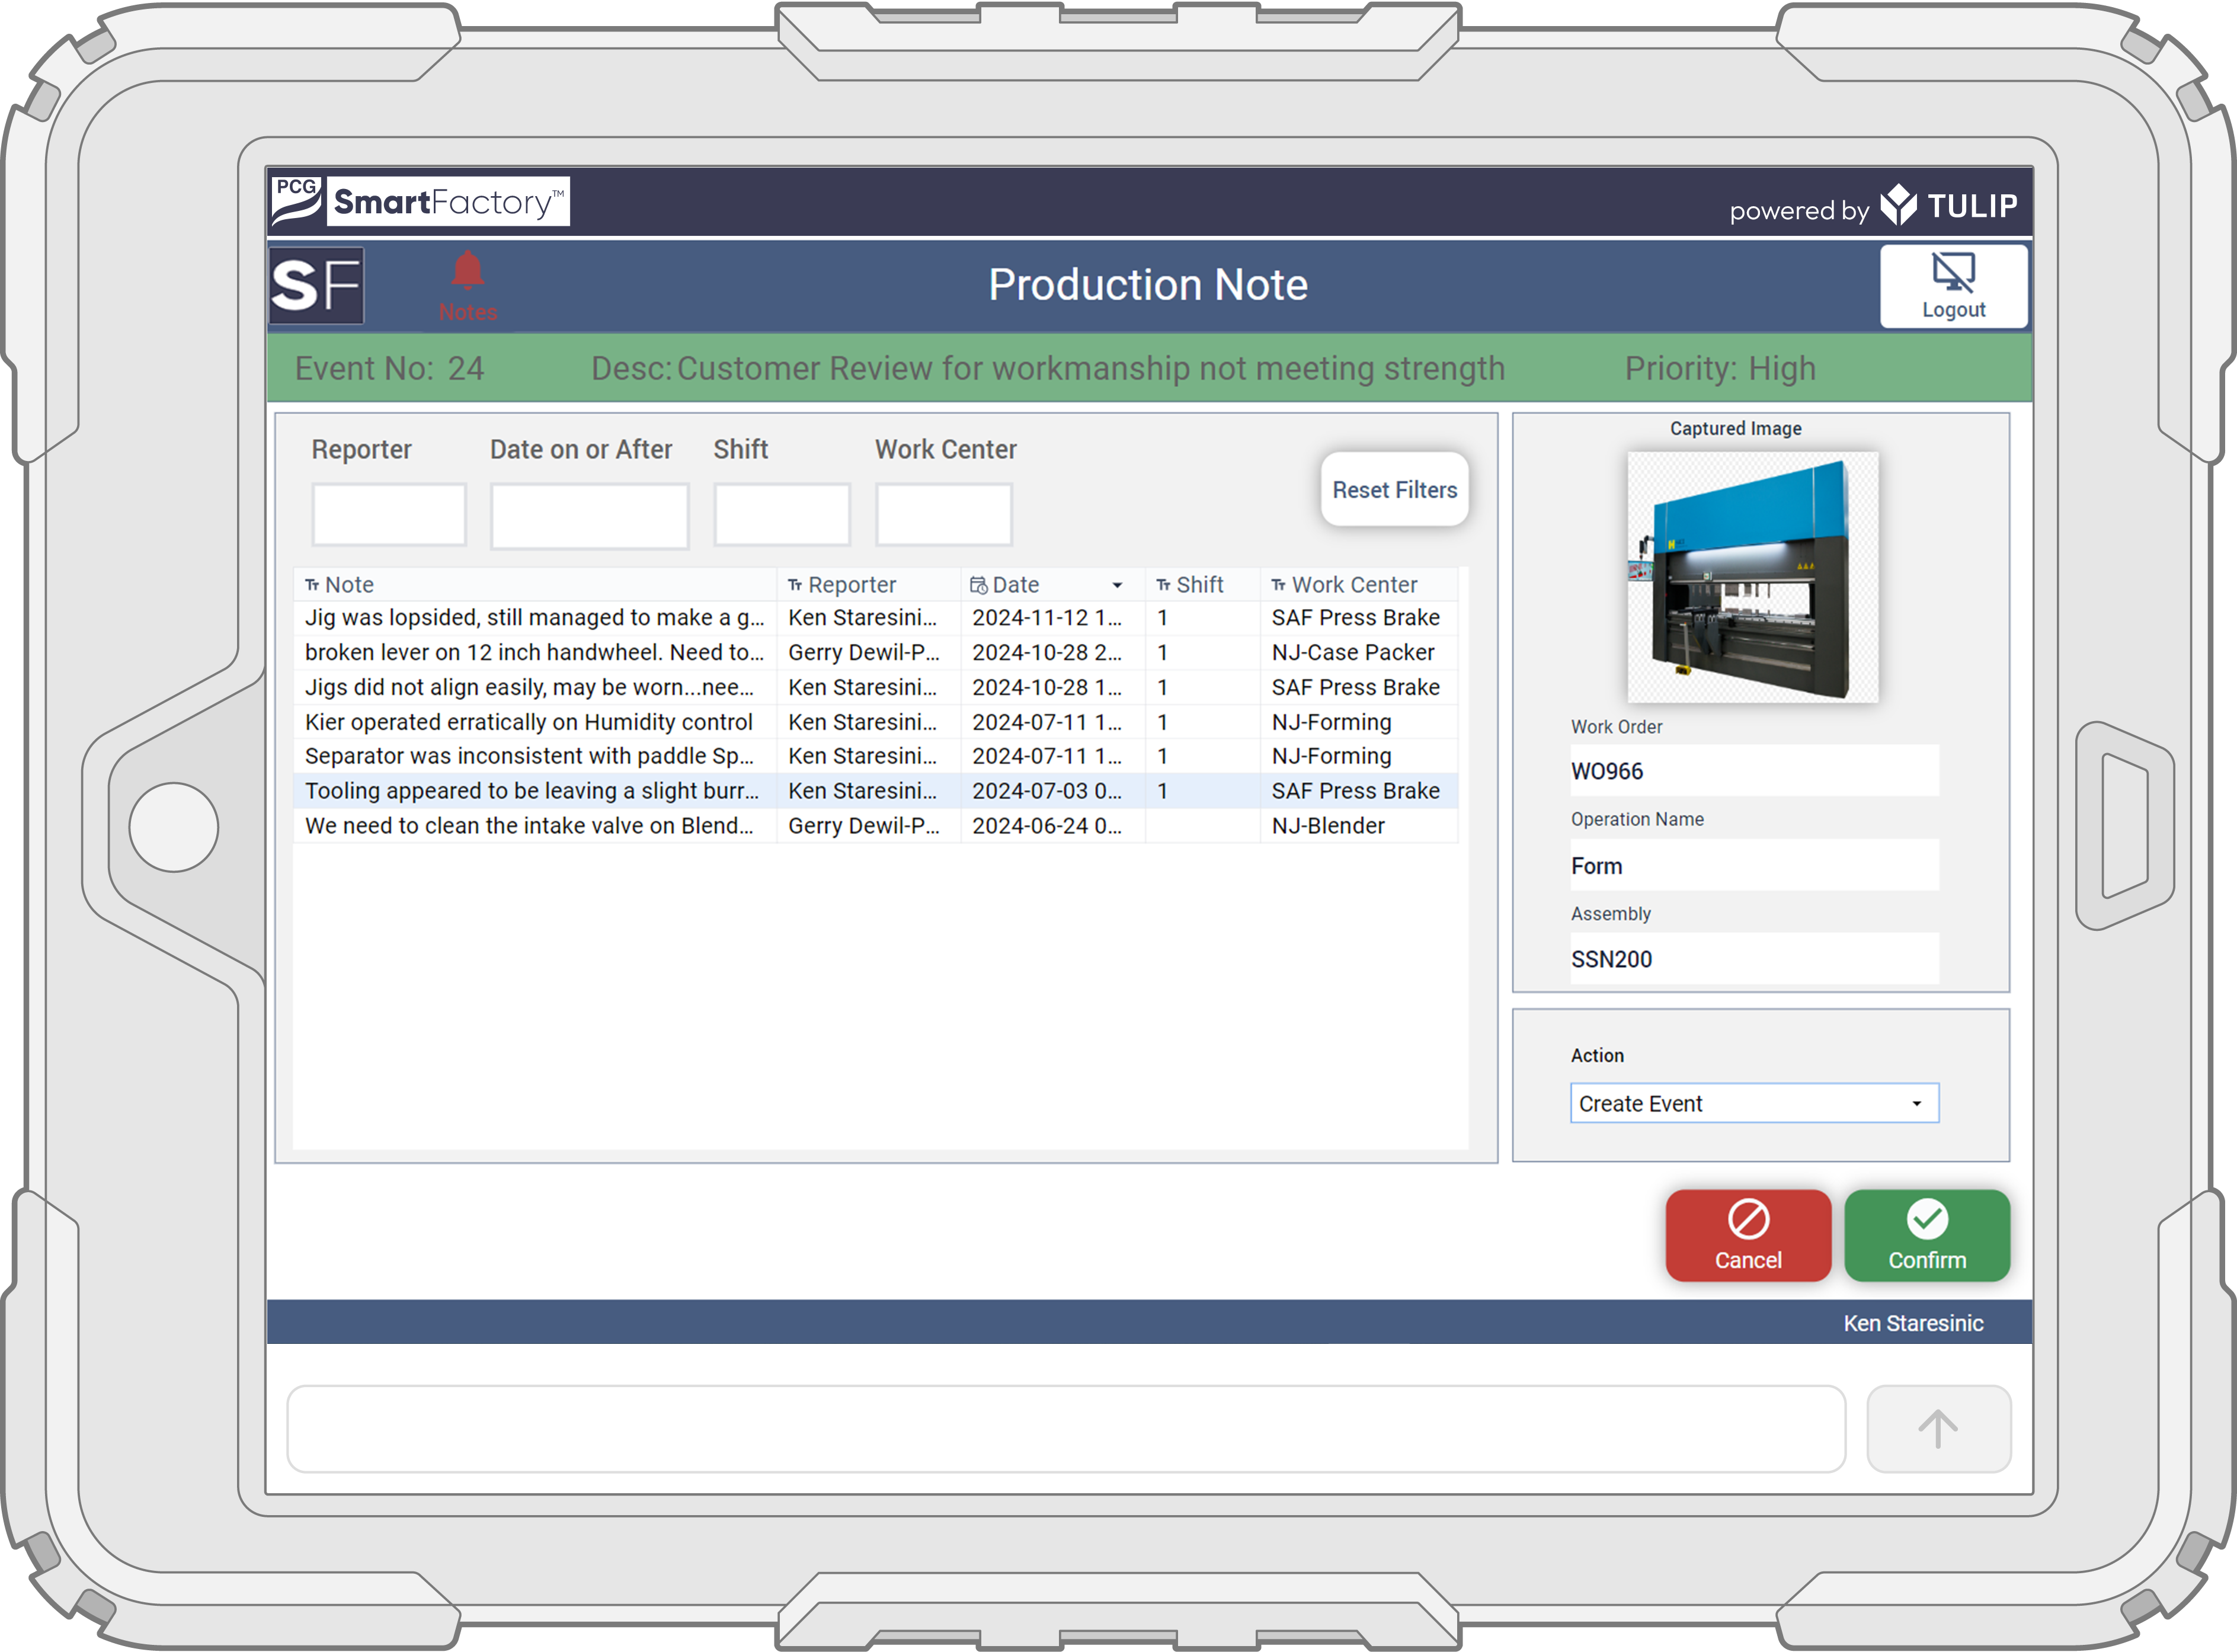The height and width of the screenshot is (1652, 2237).
Task: Click the SF logo icon
Action: tap(317, 286)
